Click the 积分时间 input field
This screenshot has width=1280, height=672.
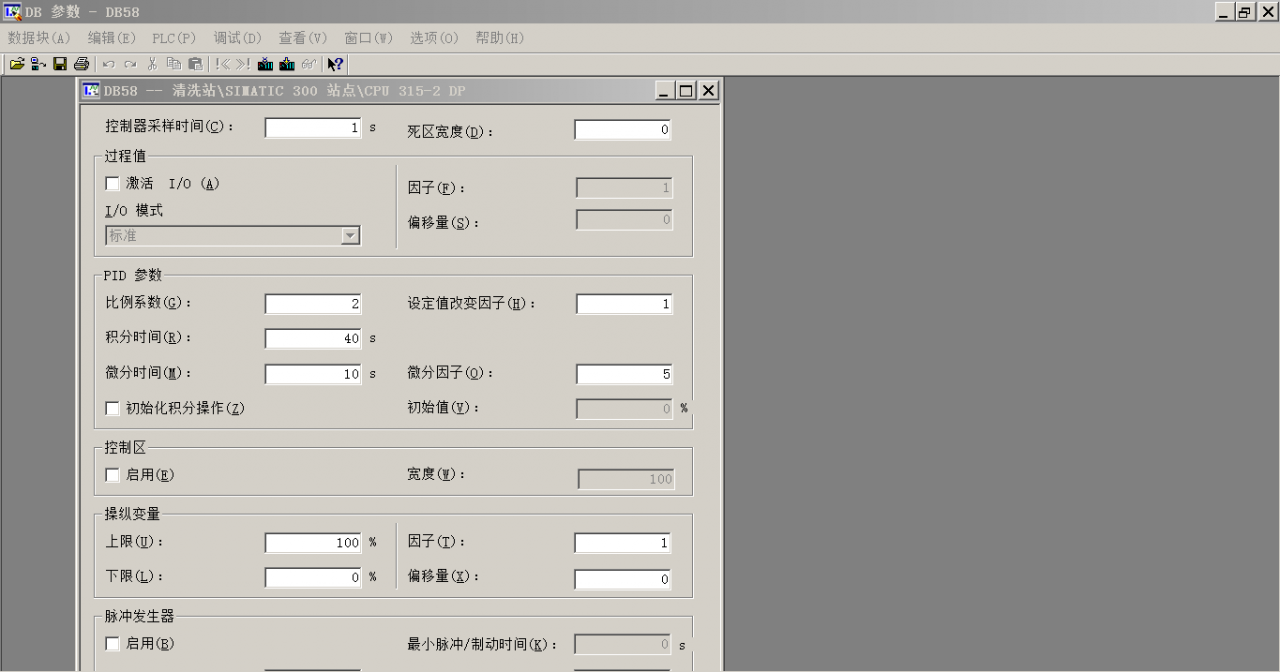point(313,339)
